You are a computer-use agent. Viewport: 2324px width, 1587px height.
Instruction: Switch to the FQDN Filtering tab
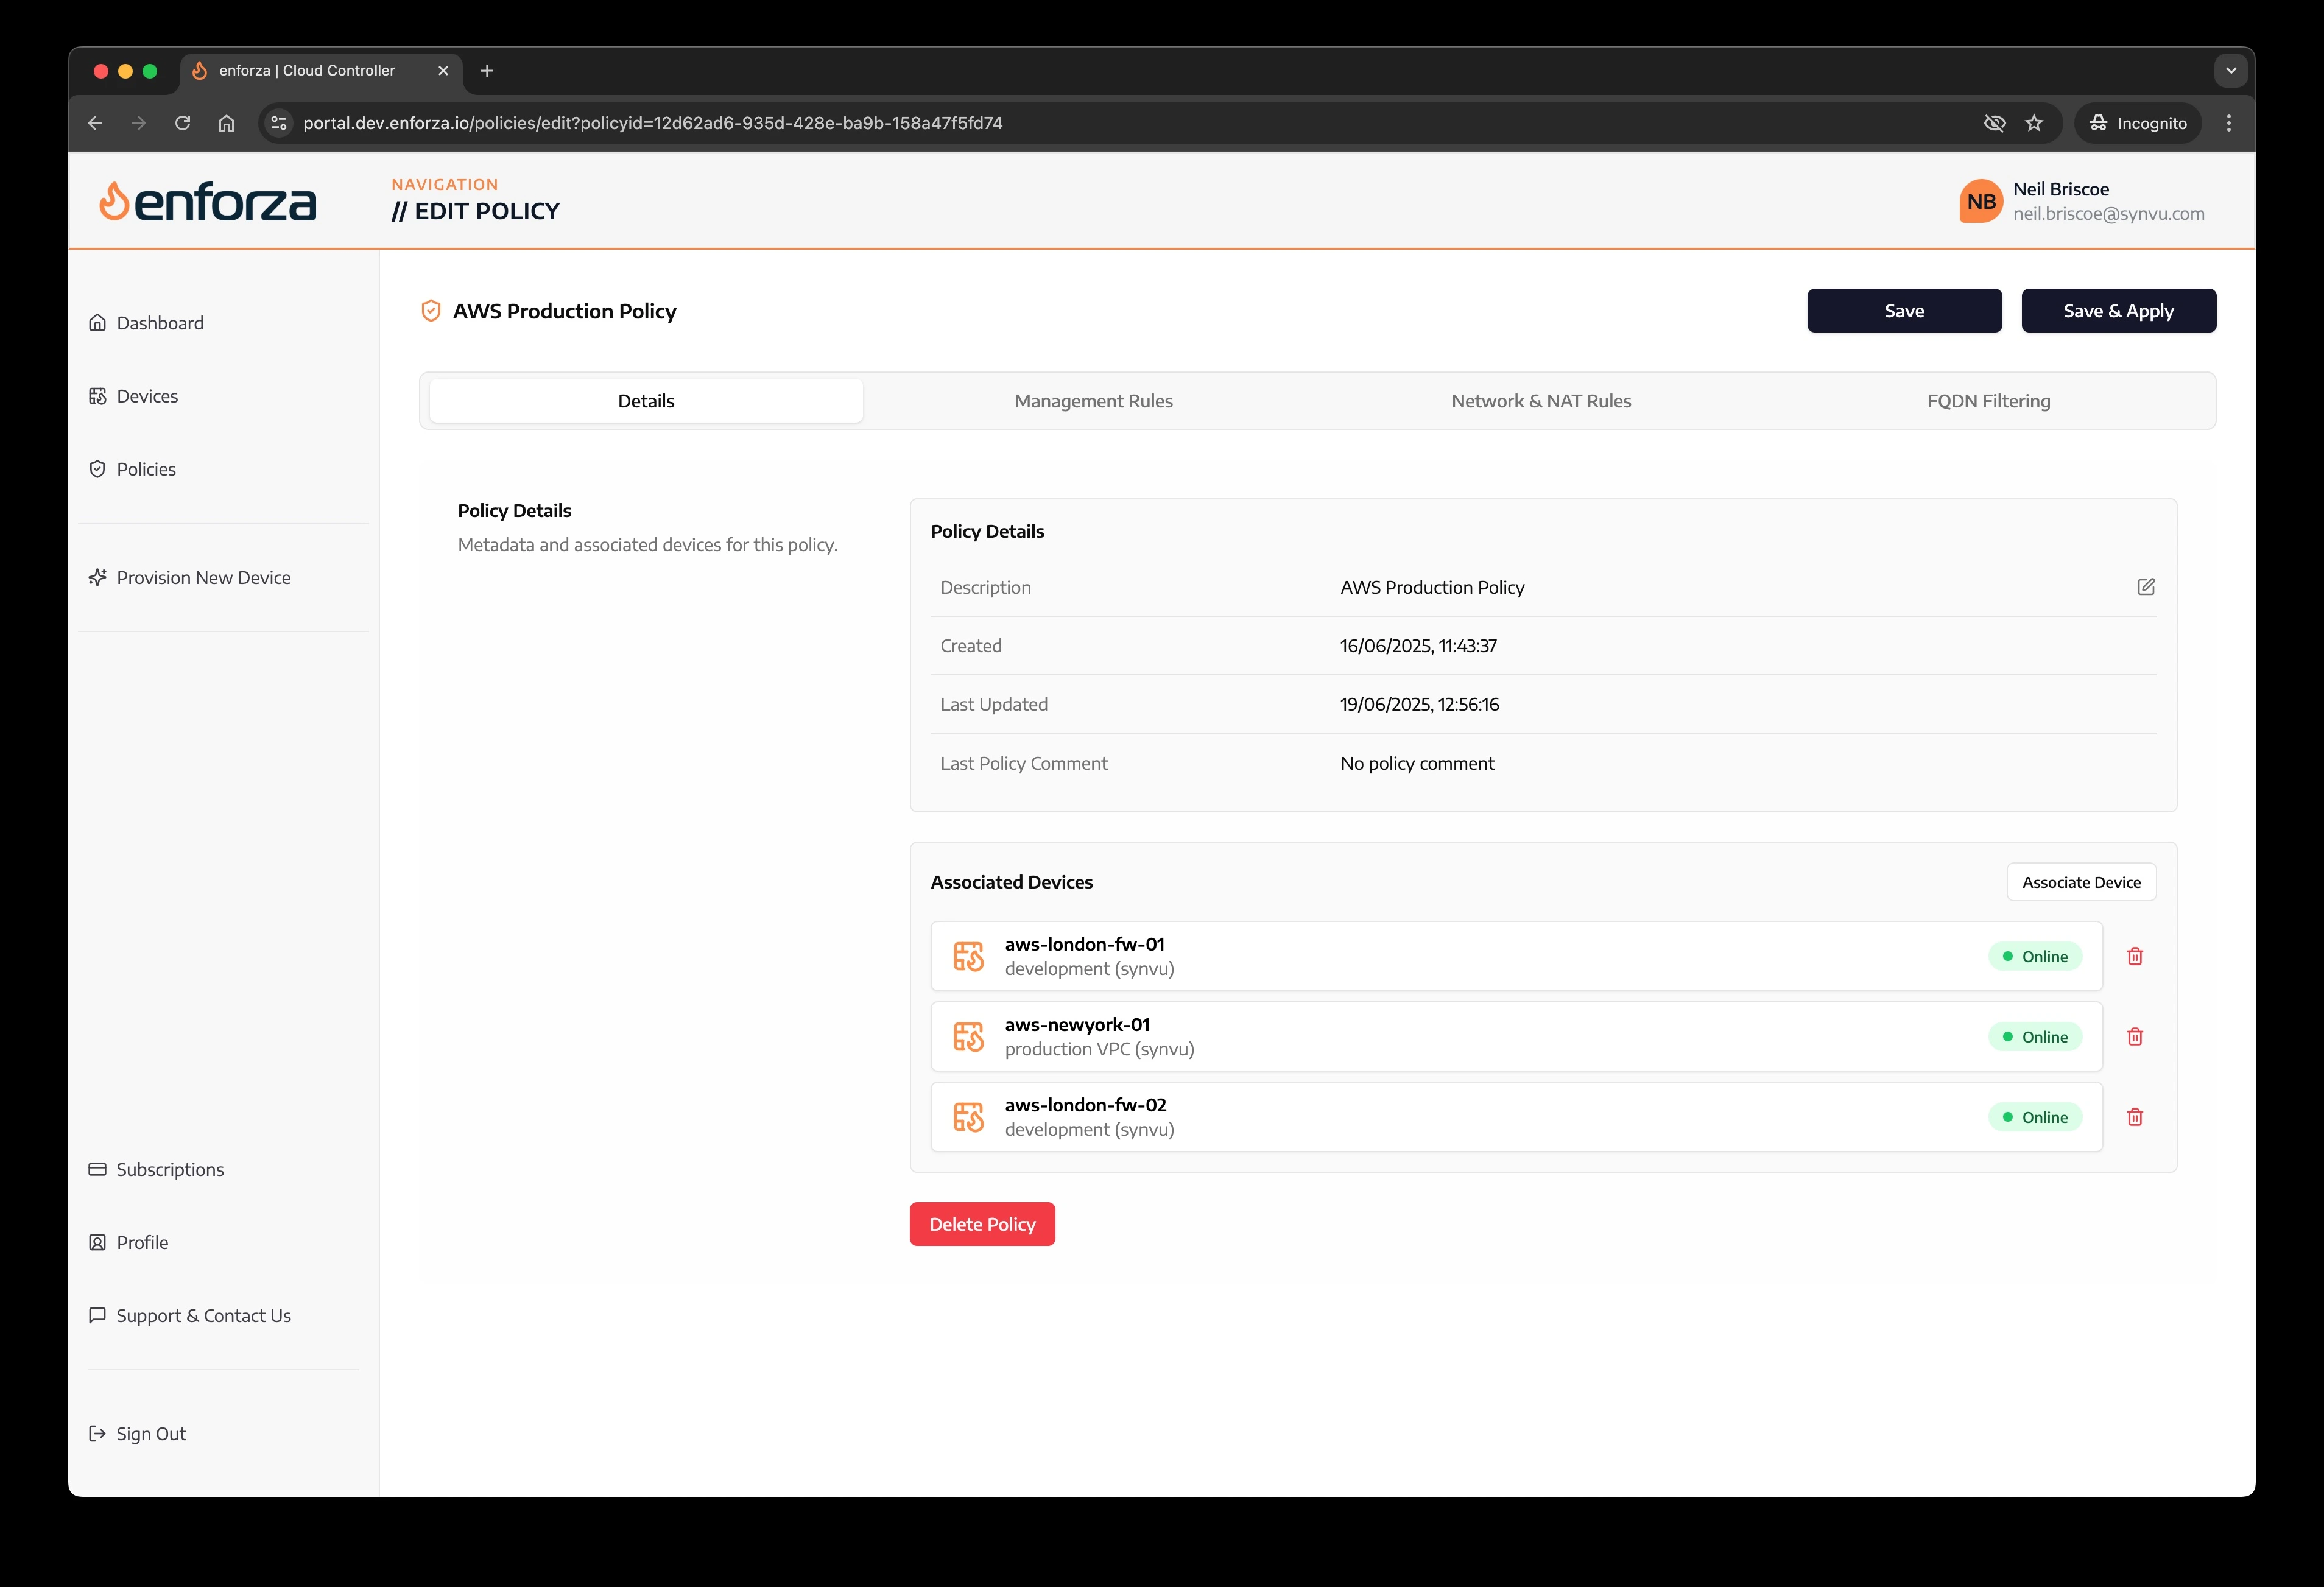point(1988,401)
